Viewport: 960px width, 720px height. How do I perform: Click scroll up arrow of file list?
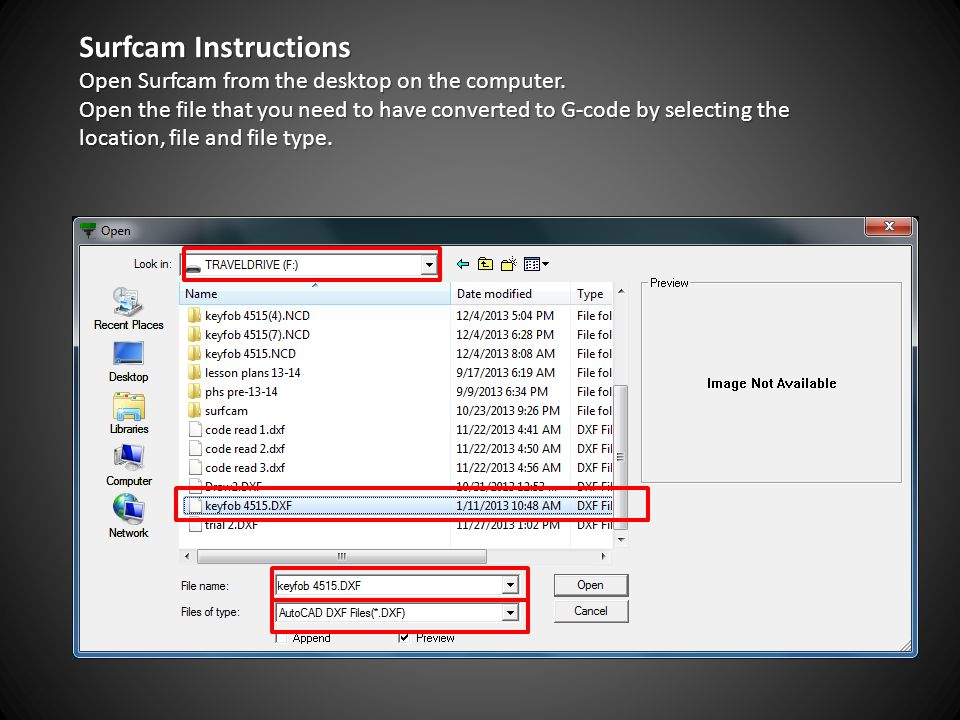[x=621, y=291]
